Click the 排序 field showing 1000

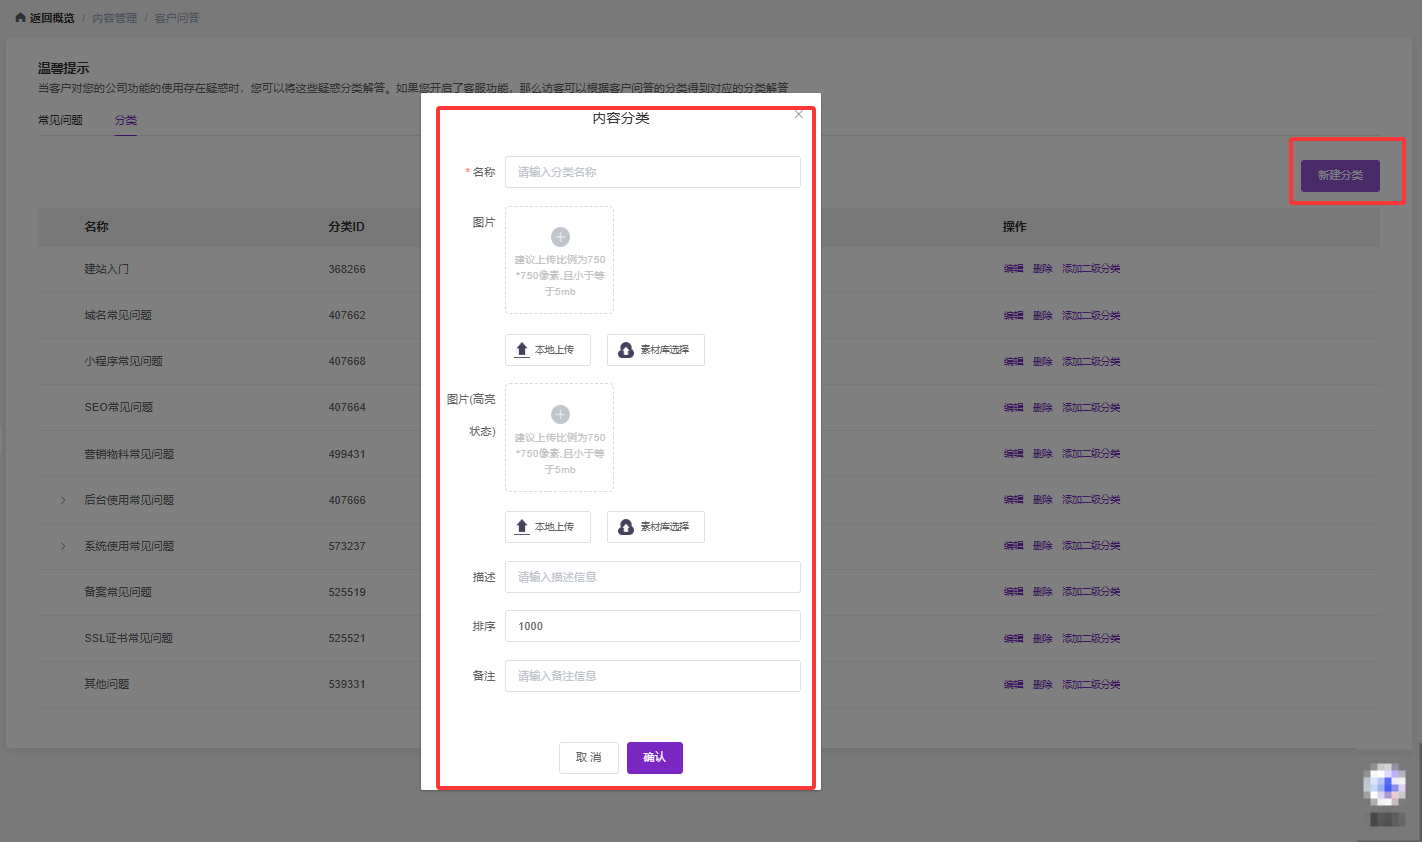[x=653, y=626]
